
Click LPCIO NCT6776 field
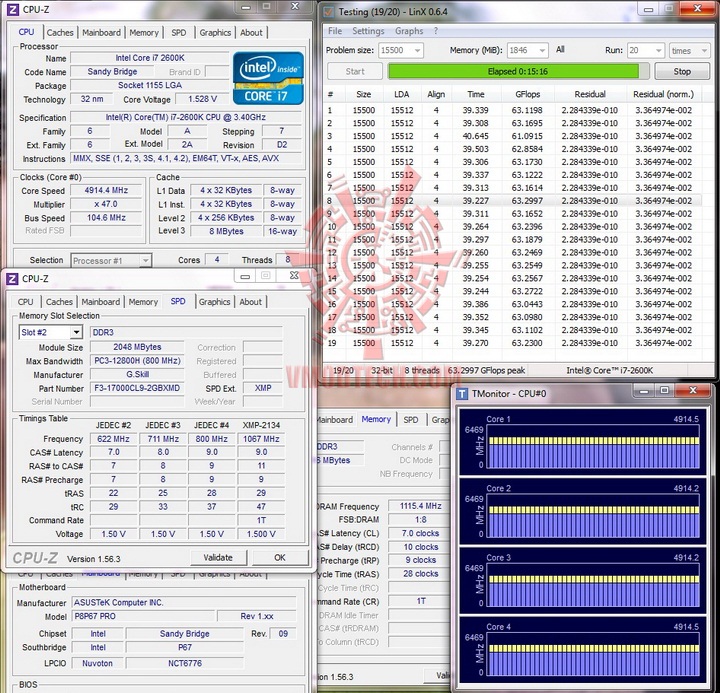[185, 663]
